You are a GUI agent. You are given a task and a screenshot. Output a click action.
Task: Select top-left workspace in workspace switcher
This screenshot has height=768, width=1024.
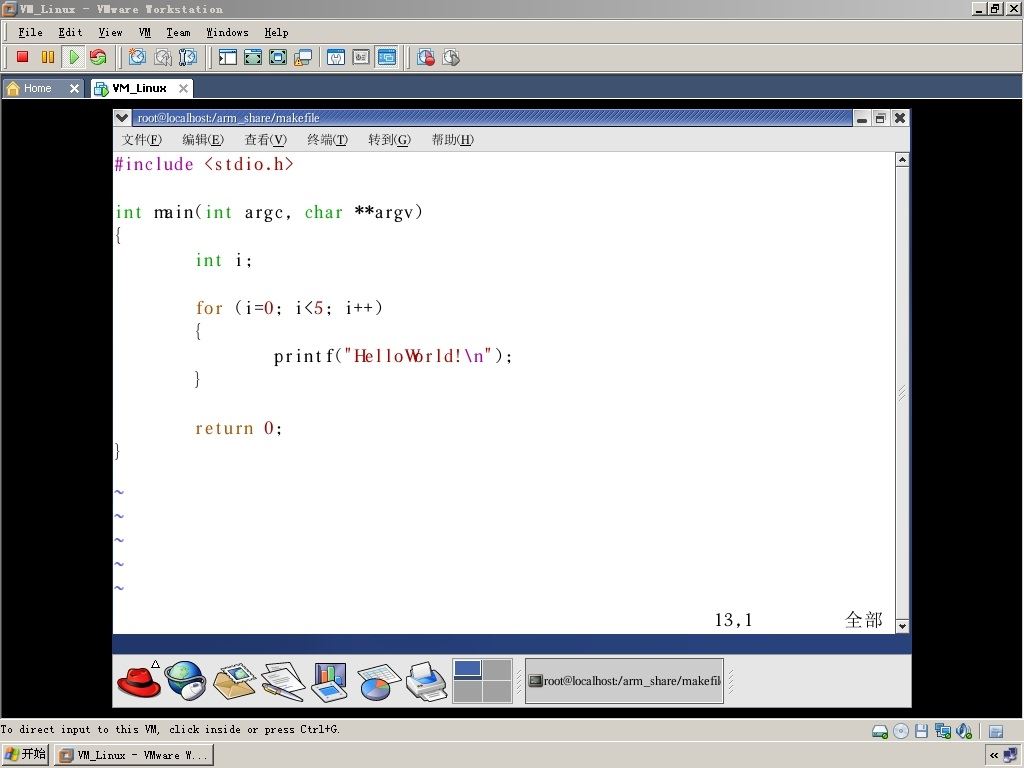point(468,669)
